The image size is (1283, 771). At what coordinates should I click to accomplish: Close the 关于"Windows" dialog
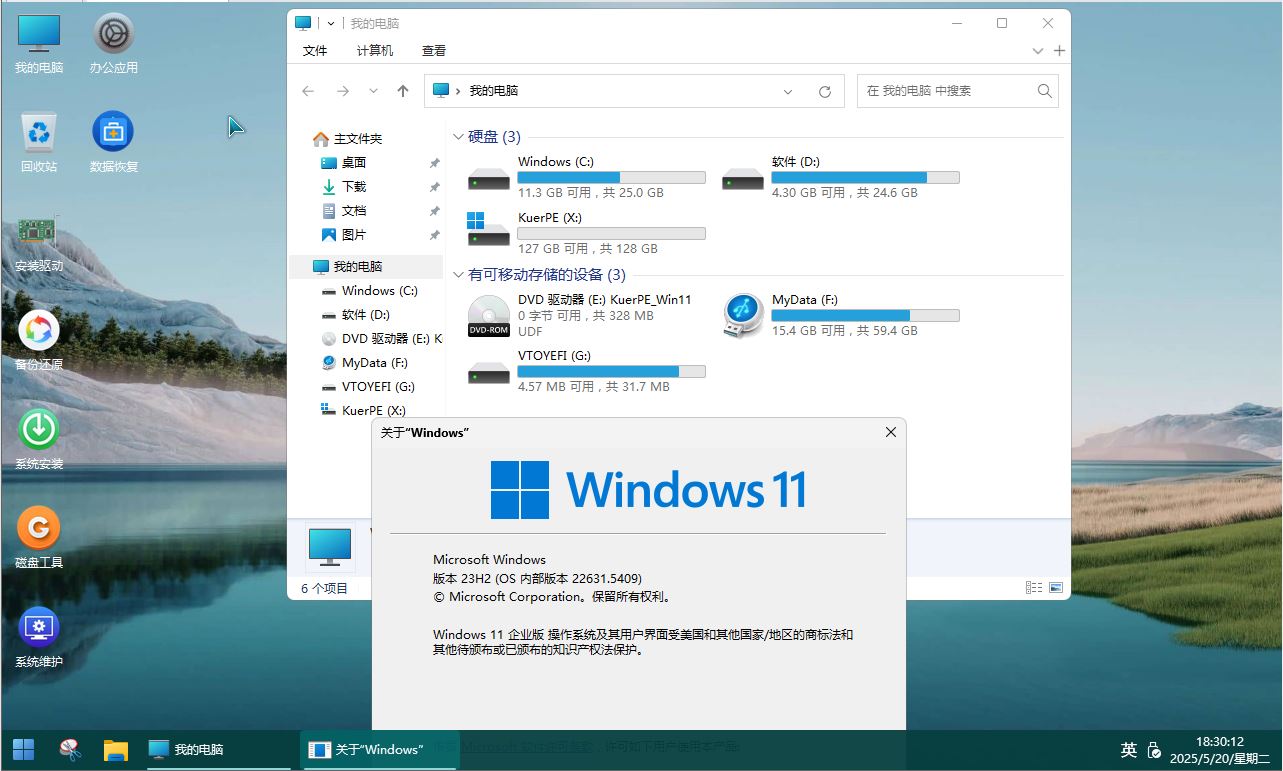[x=890, y=432]
